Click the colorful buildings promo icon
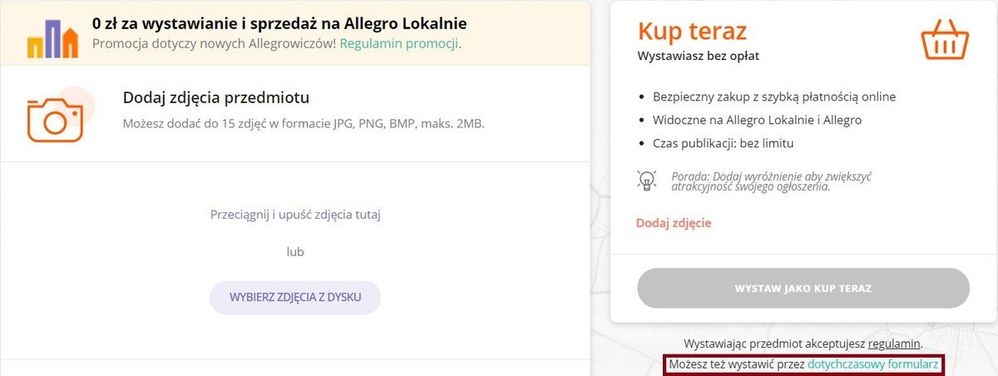Screen dimensions: 998x376 click(x=52, y=39)
